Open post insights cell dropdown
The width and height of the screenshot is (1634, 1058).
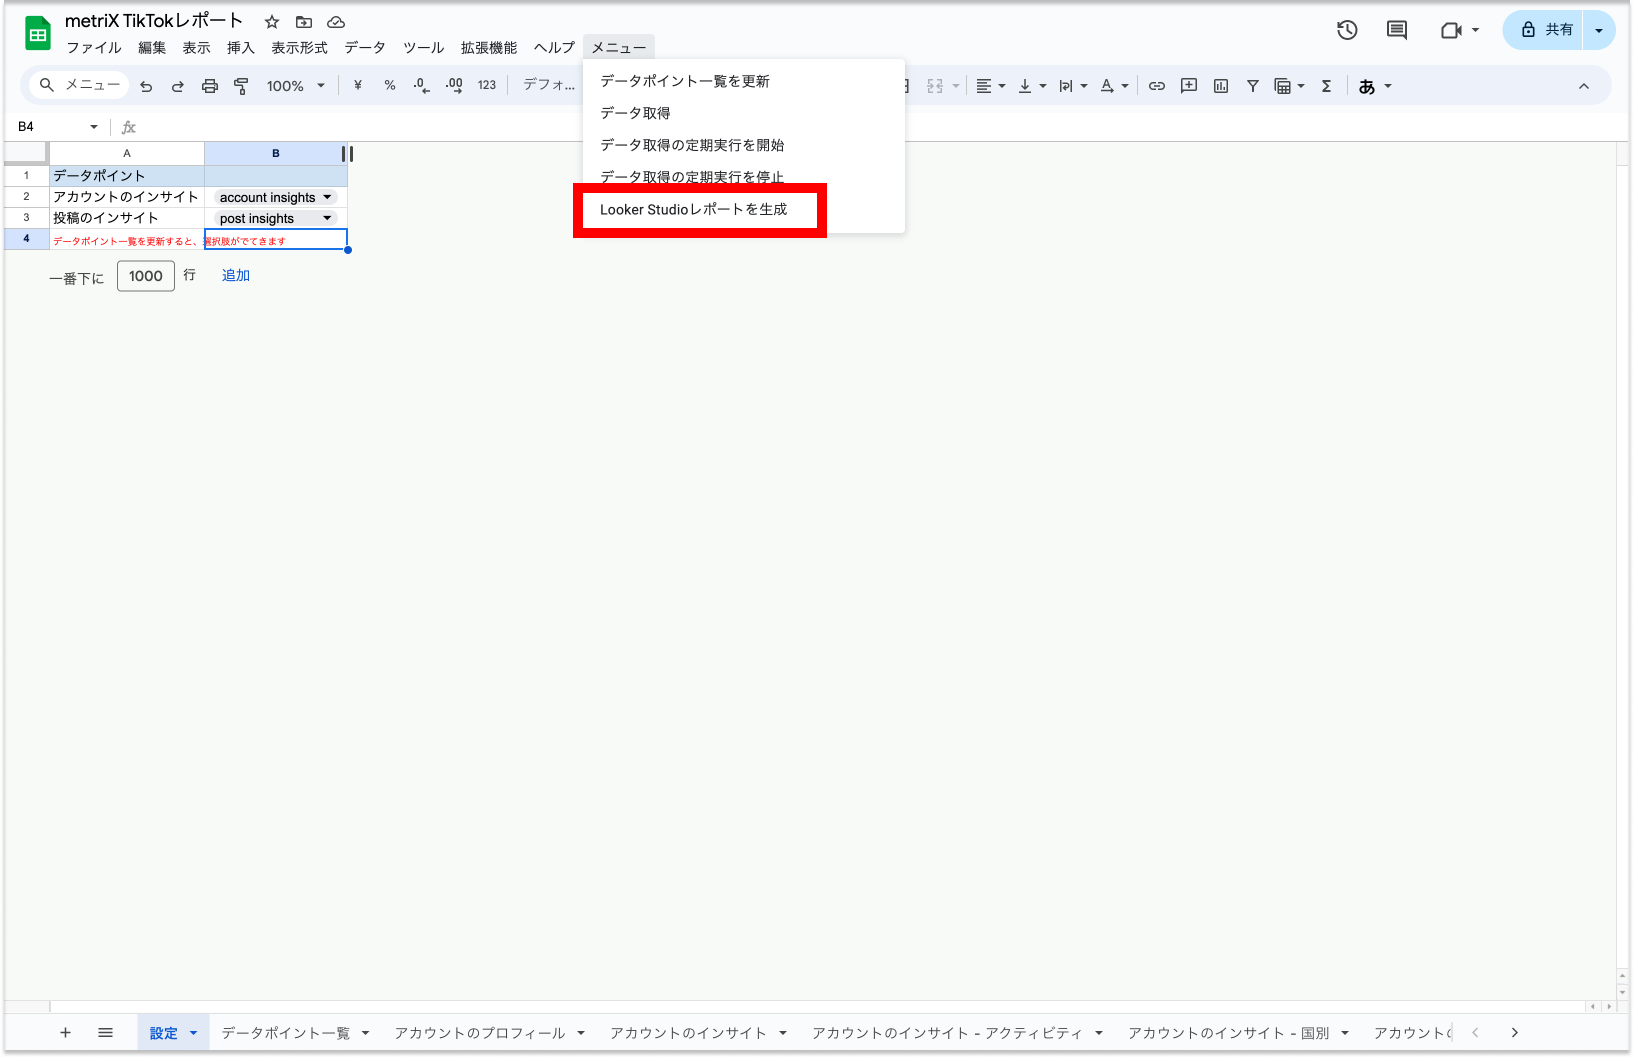click(327, 218)
